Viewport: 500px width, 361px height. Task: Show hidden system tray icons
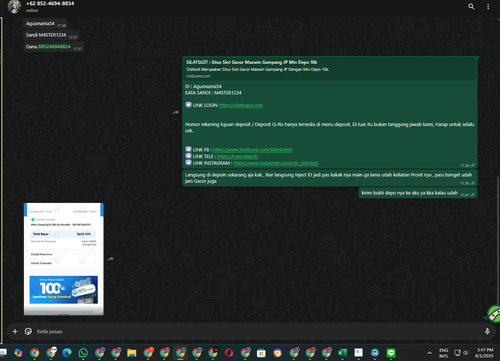pos(430,353)
